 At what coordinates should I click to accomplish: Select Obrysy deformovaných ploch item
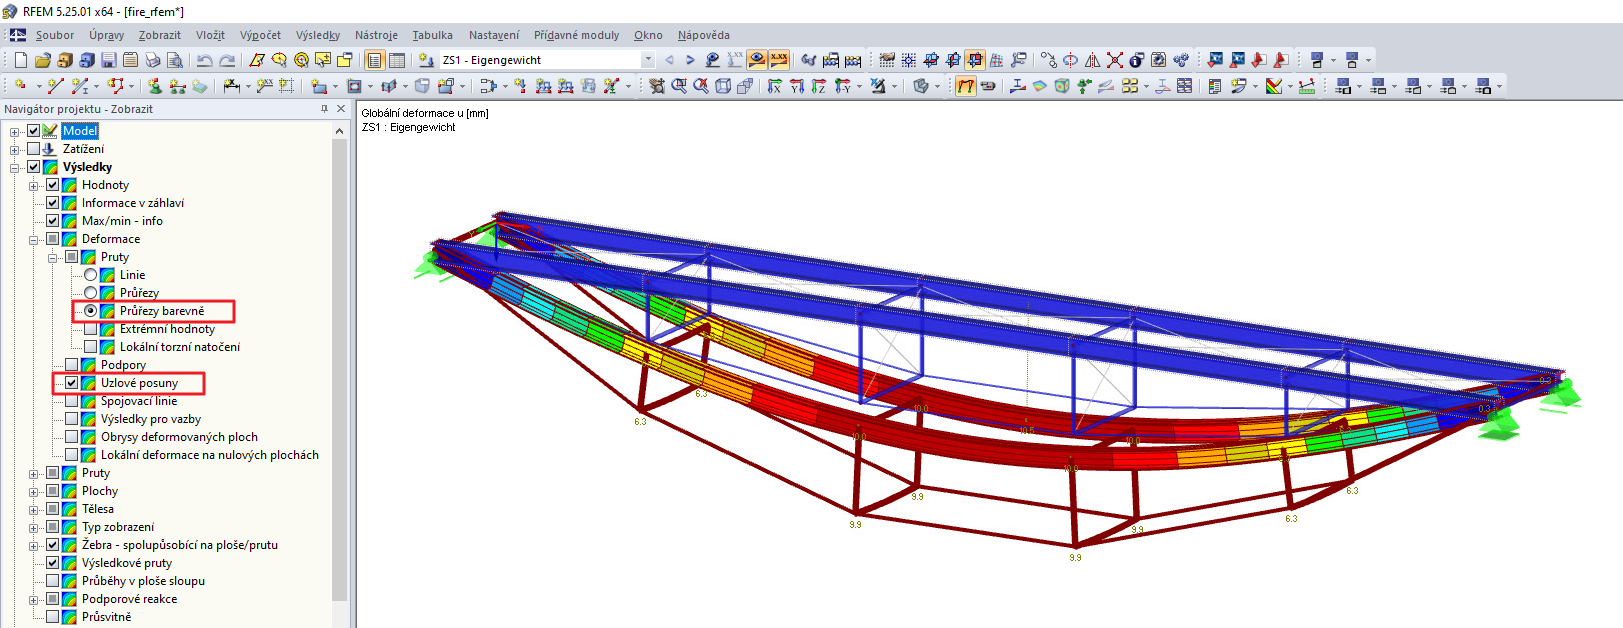tap(179, 437)
